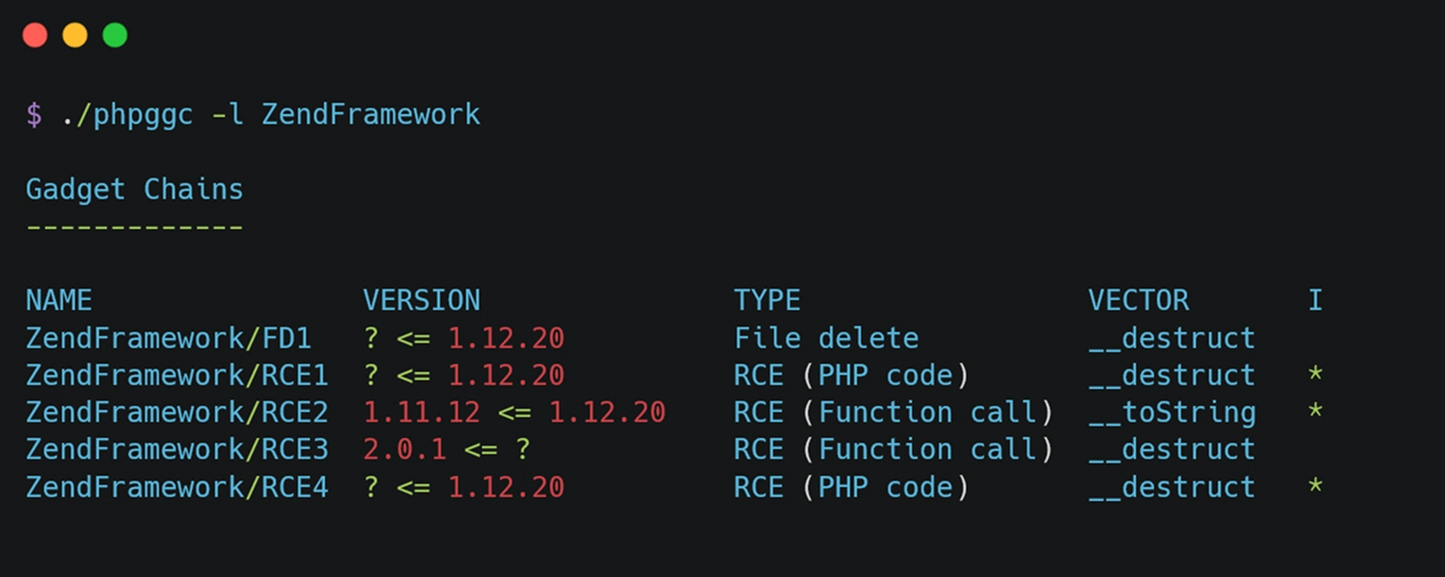The image size is (1445, 577).
Task: Click the __toString vector entry
Action: [x=1172, y=413]
